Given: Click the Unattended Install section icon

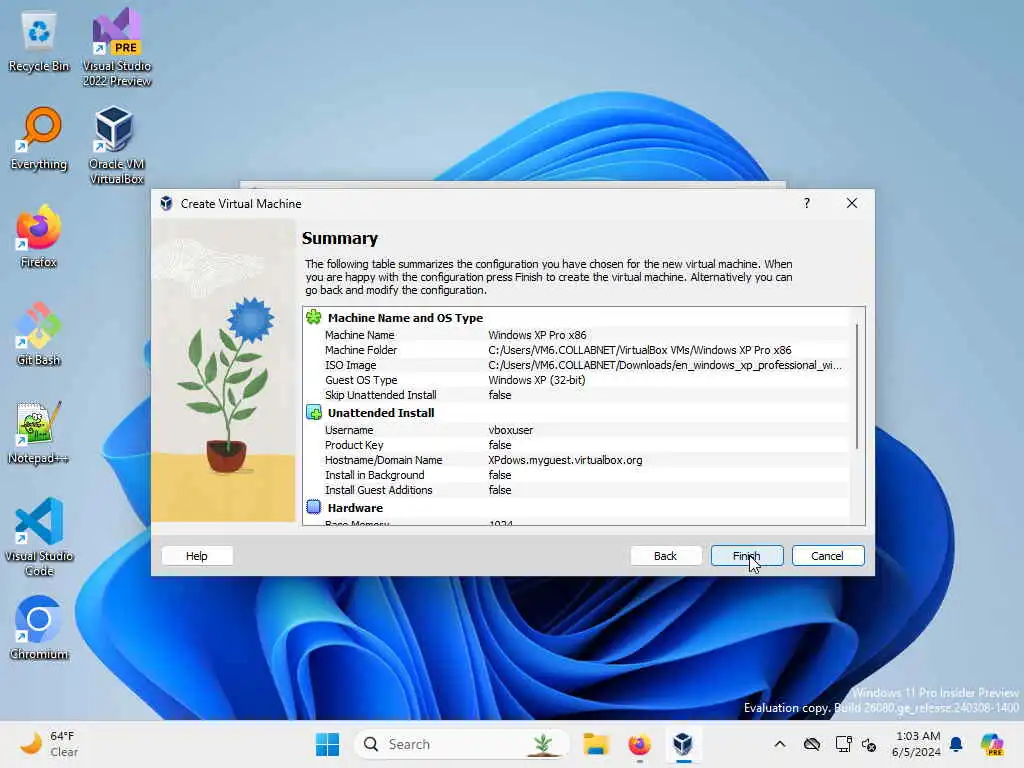Looking at the screenshot, I should tap(314, 413).
